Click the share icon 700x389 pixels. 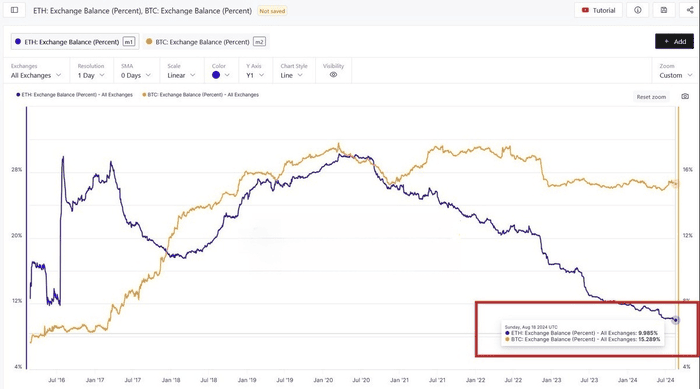pos(690,10)
